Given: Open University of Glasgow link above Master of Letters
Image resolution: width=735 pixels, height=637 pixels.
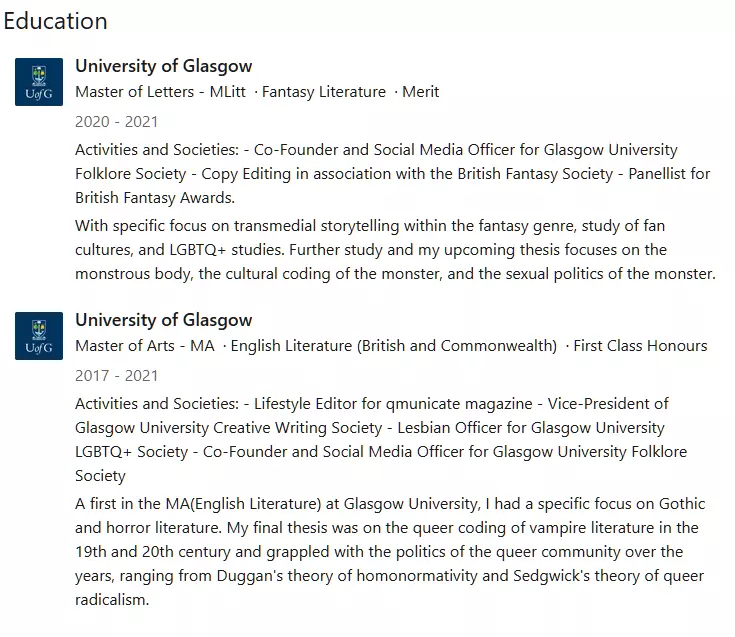Looking at the screenshot, I should click(x=163, y=66).
